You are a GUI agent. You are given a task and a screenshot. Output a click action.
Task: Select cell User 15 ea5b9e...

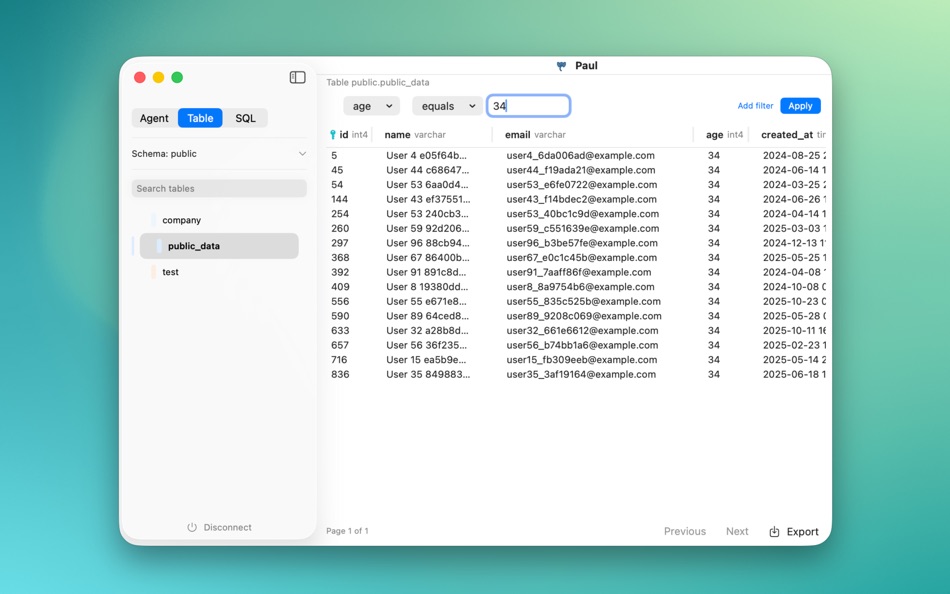(427, 359)
